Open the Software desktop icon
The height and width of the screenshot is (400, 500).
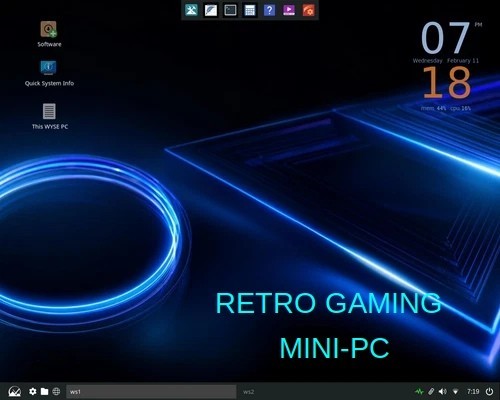[x=49, y=34]
